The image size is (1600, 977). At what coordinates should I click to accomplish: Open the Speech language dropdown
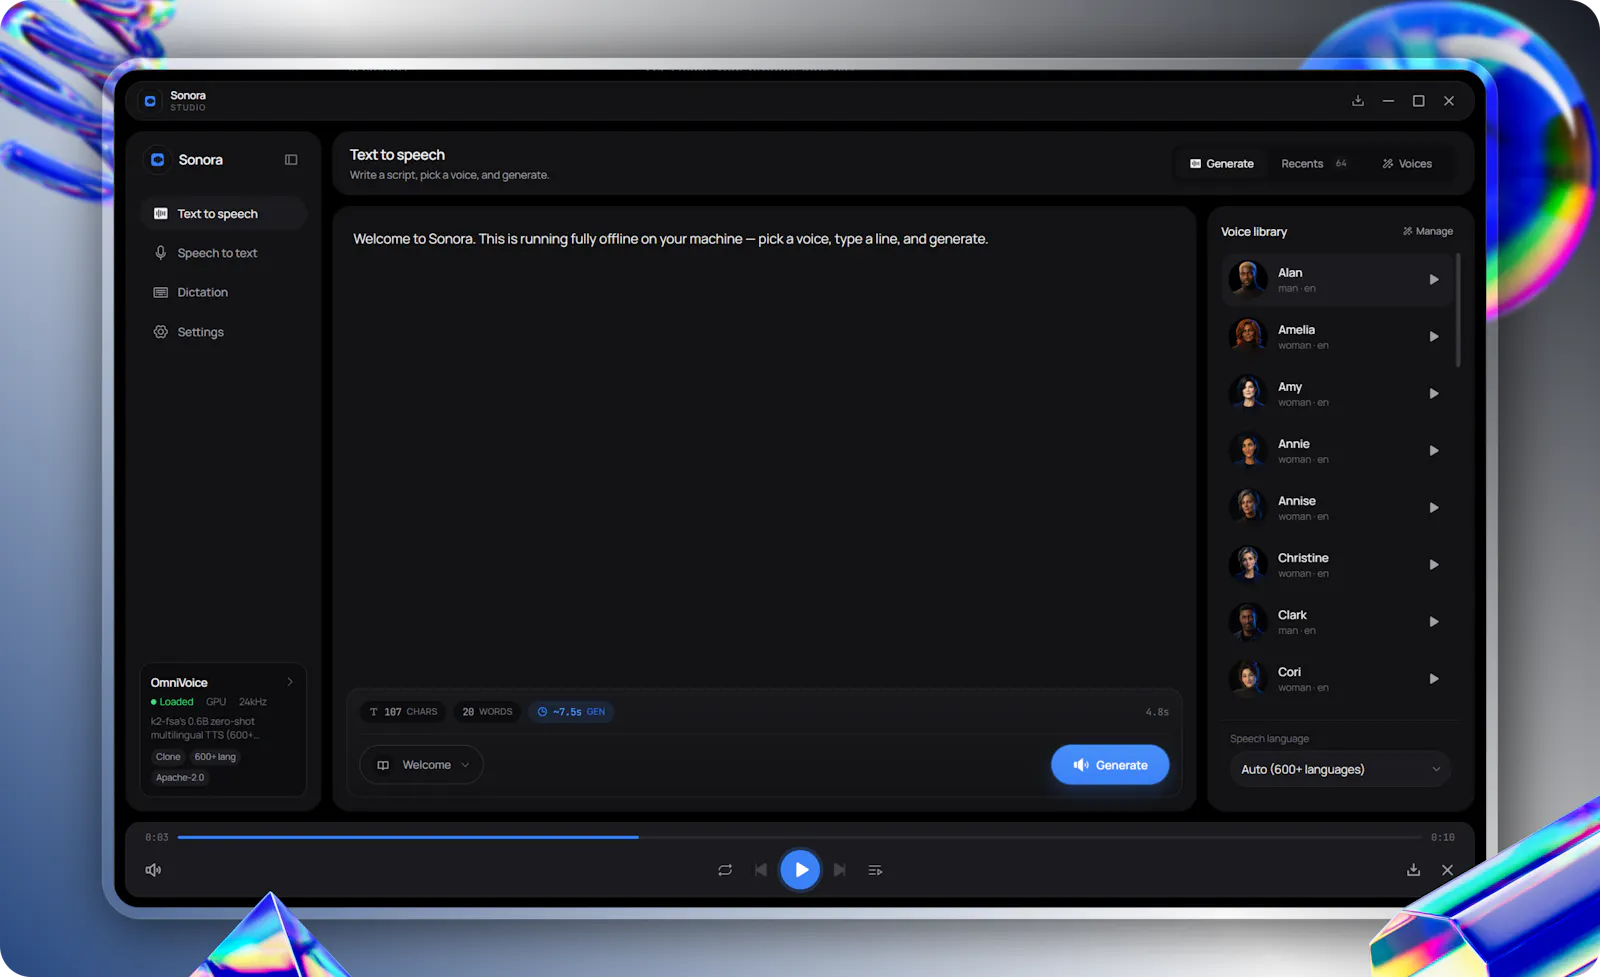1340,769
